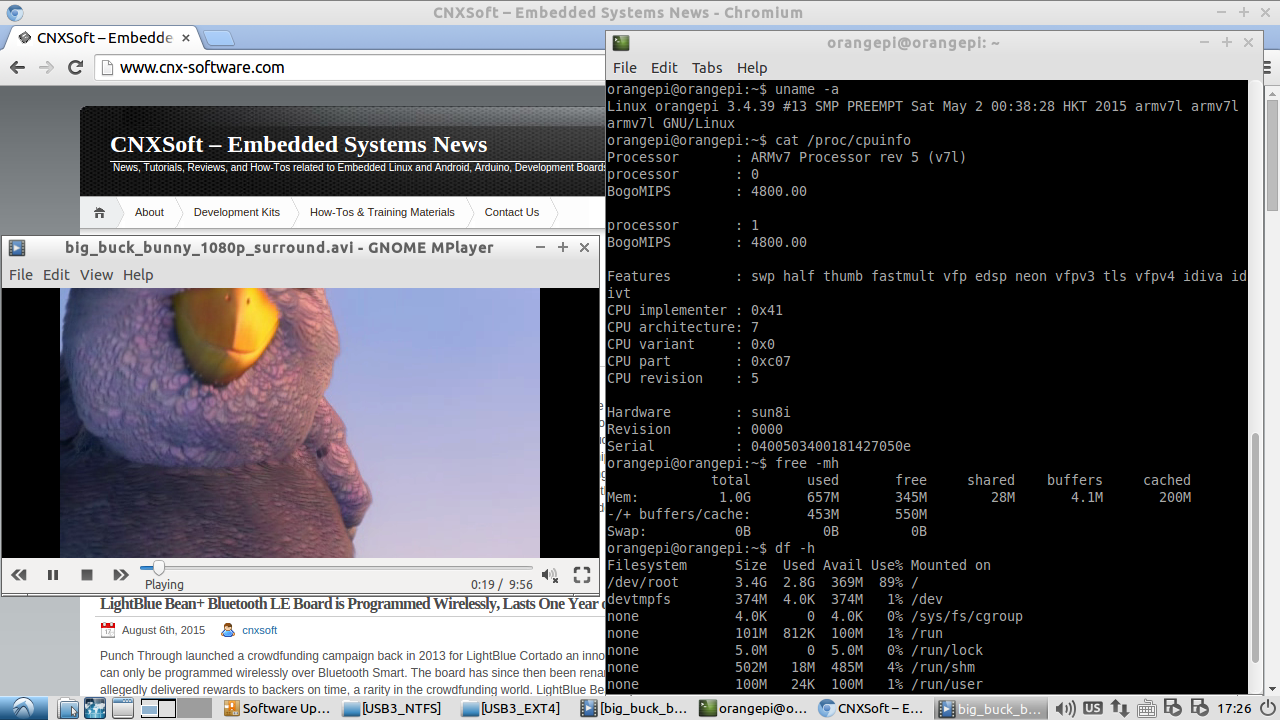1280x720 pixels.
Task: Open the Edit menu in GNOME MPlayer
Action: point(56,275)
